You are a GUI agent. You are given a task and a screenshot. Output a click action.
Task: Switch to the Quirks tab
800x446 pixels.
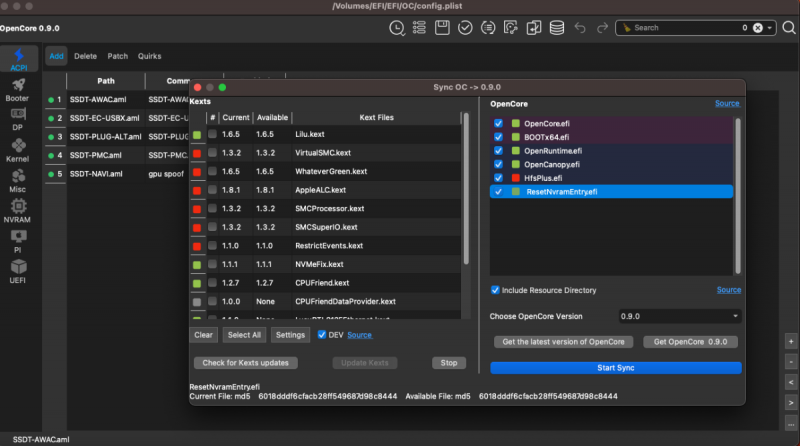(151, 56)
